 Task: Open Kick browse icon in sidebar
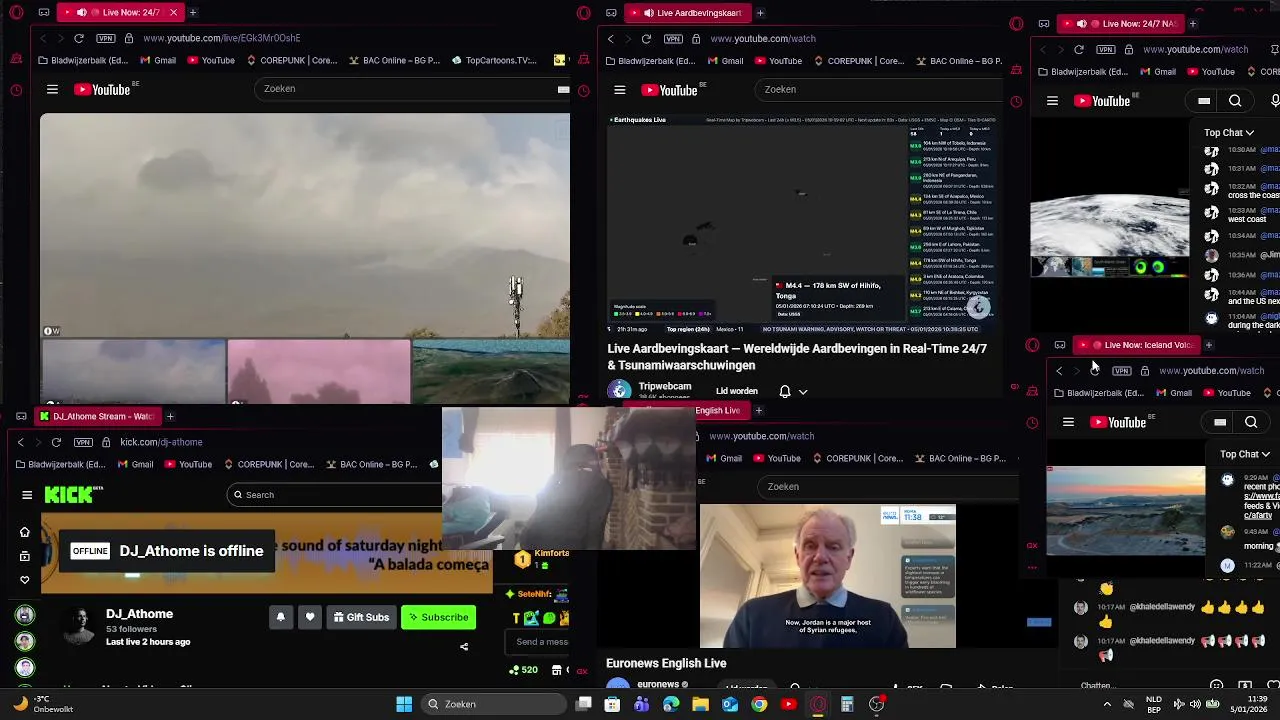click(x=25, y=556)
